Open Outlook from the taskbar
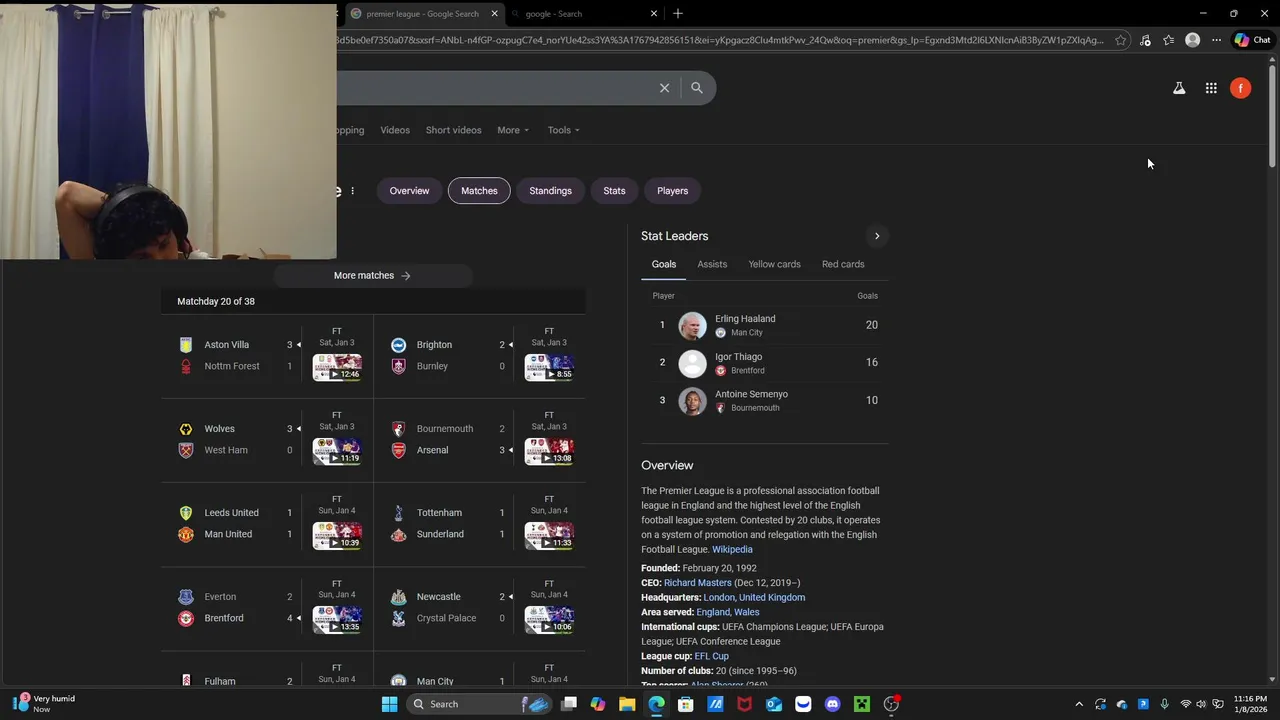This screenshot has width=1280, height=720. tap(773, 704)
